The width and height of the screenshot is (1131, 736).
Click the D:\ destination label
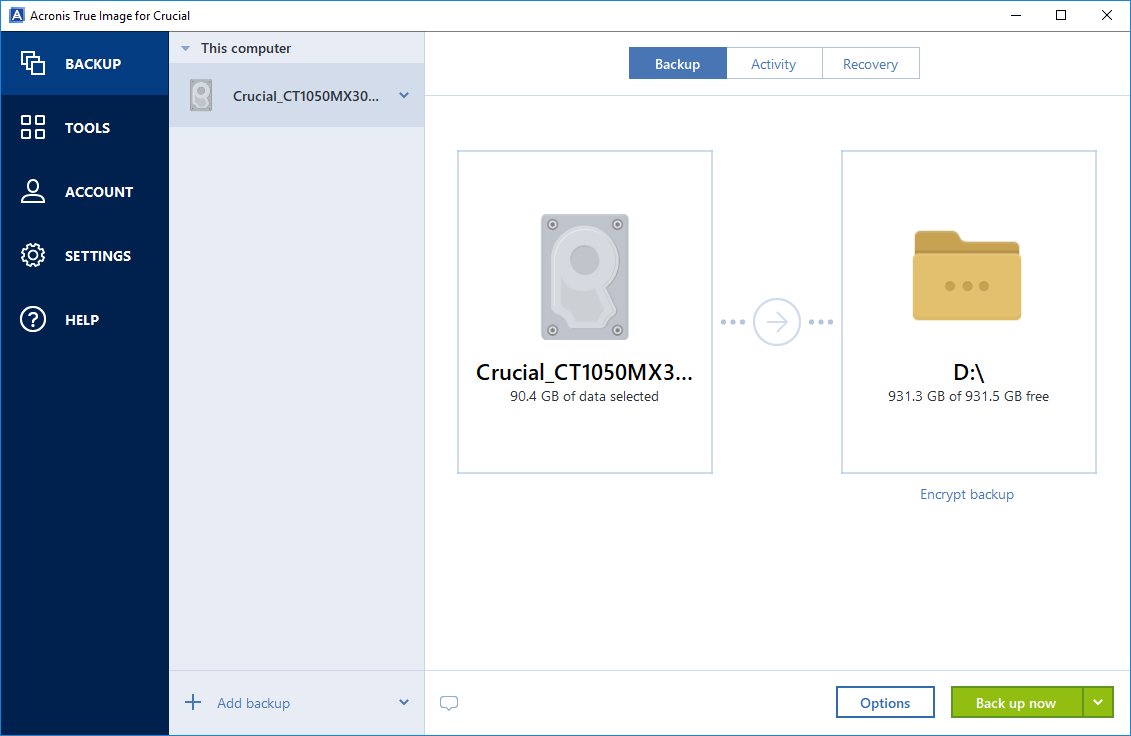click(969, 372)
